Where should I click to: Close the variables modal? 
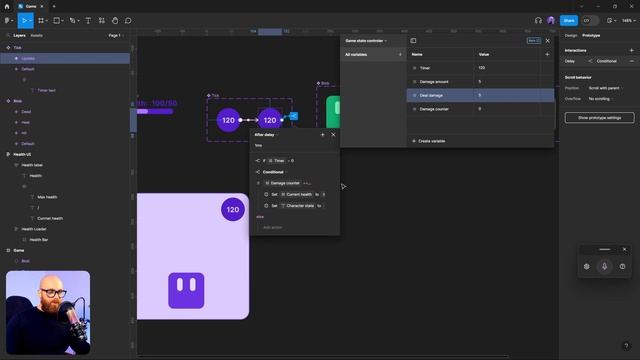[x=547, y=41]
